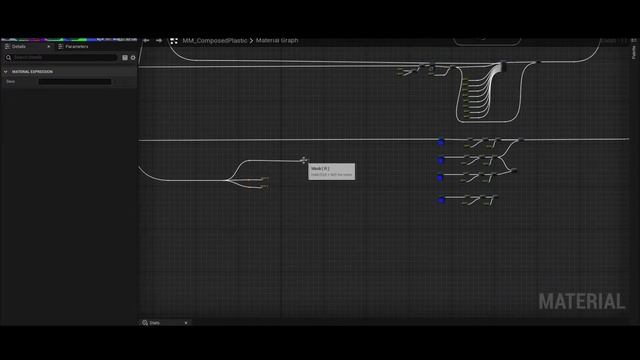The width and height of the screenshot is (640, 360).
Task: Select the third blue node from top
Action: coord(440,177)
